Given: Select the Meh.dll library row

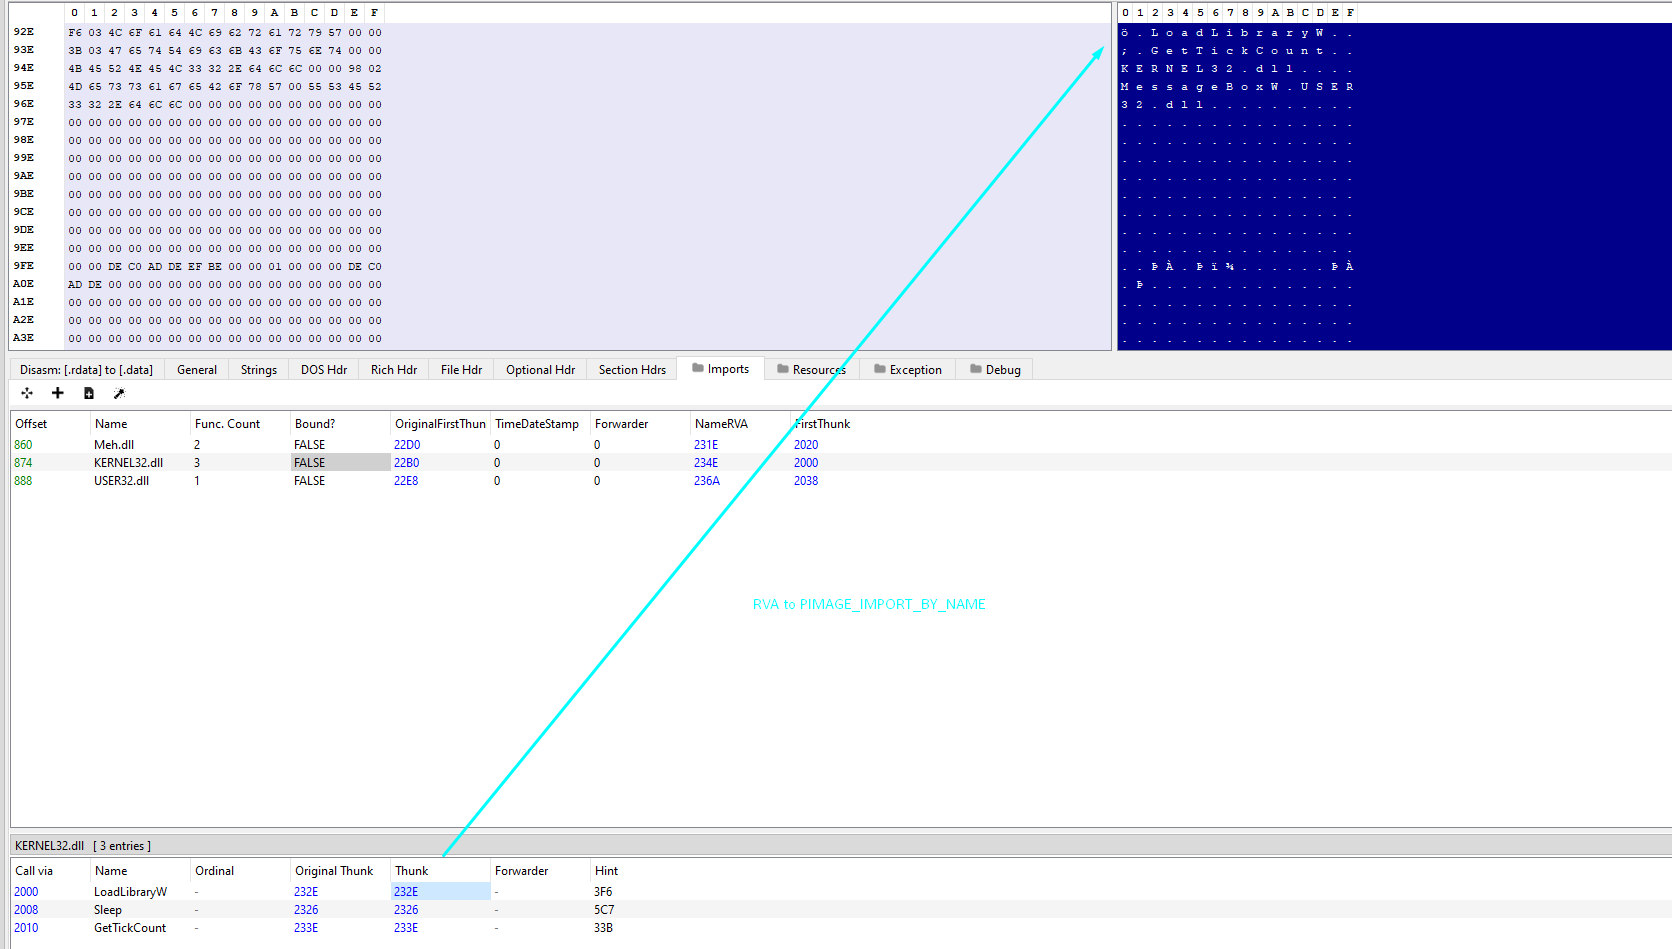Looking at the screenshot, I should point(840,445).
